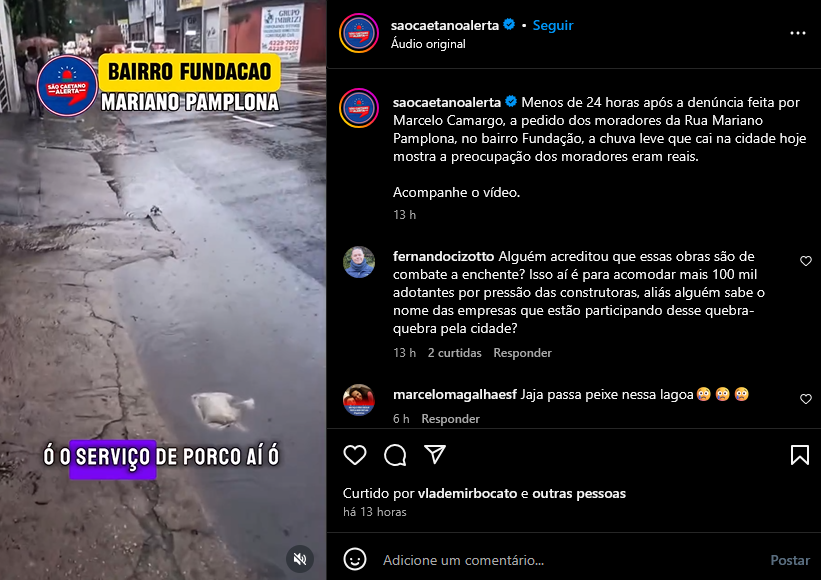Open the vlademirbocato profile link
The height and width of the screenshot is (580, 821).
(467, 493)
